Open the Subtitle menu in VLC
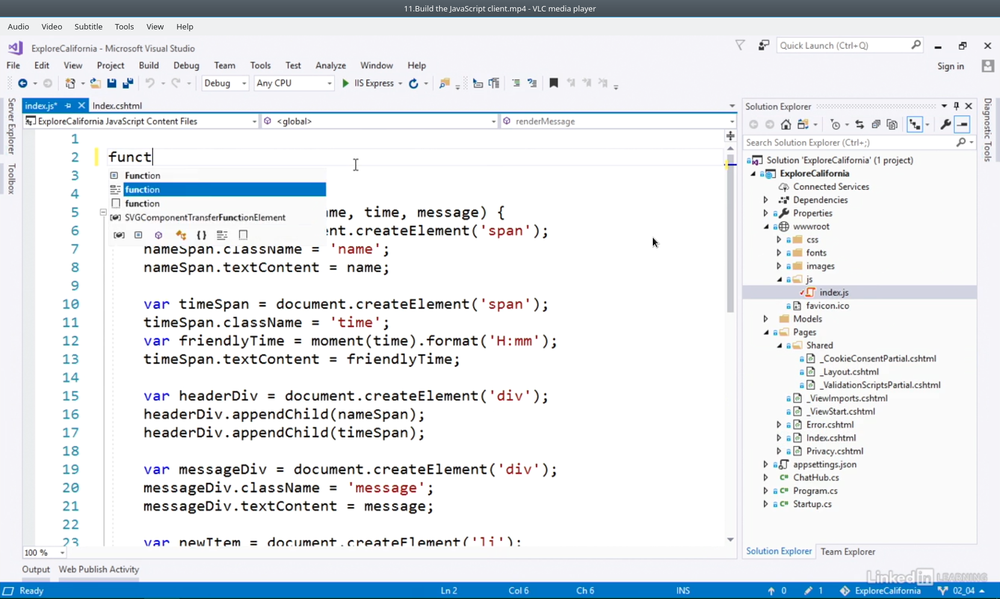 pos(88,27)
